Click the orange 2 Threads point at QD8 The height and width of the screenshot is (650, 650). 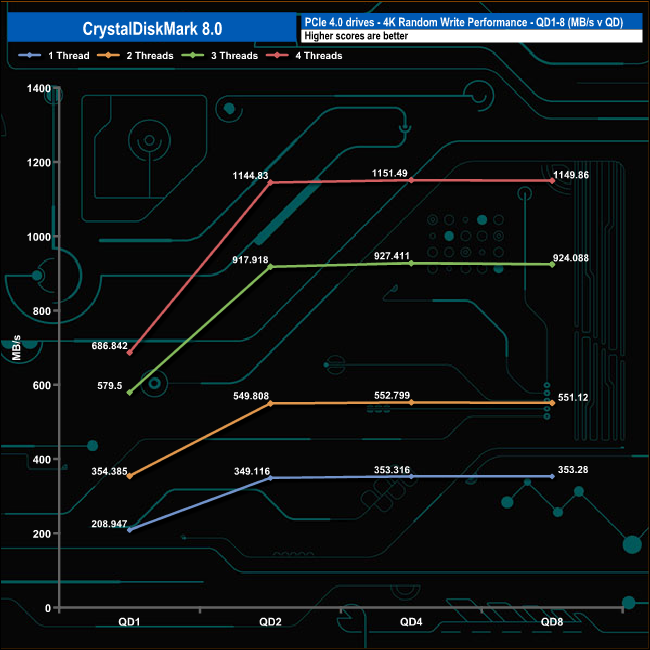(x=552, y=403)
